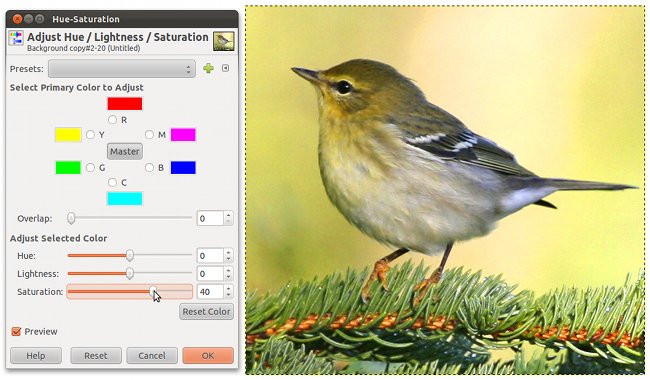The width and height of the screenshot is (650, 380).
Task: Open the presets menu arrow icon
Action: (x=226, y=68)
